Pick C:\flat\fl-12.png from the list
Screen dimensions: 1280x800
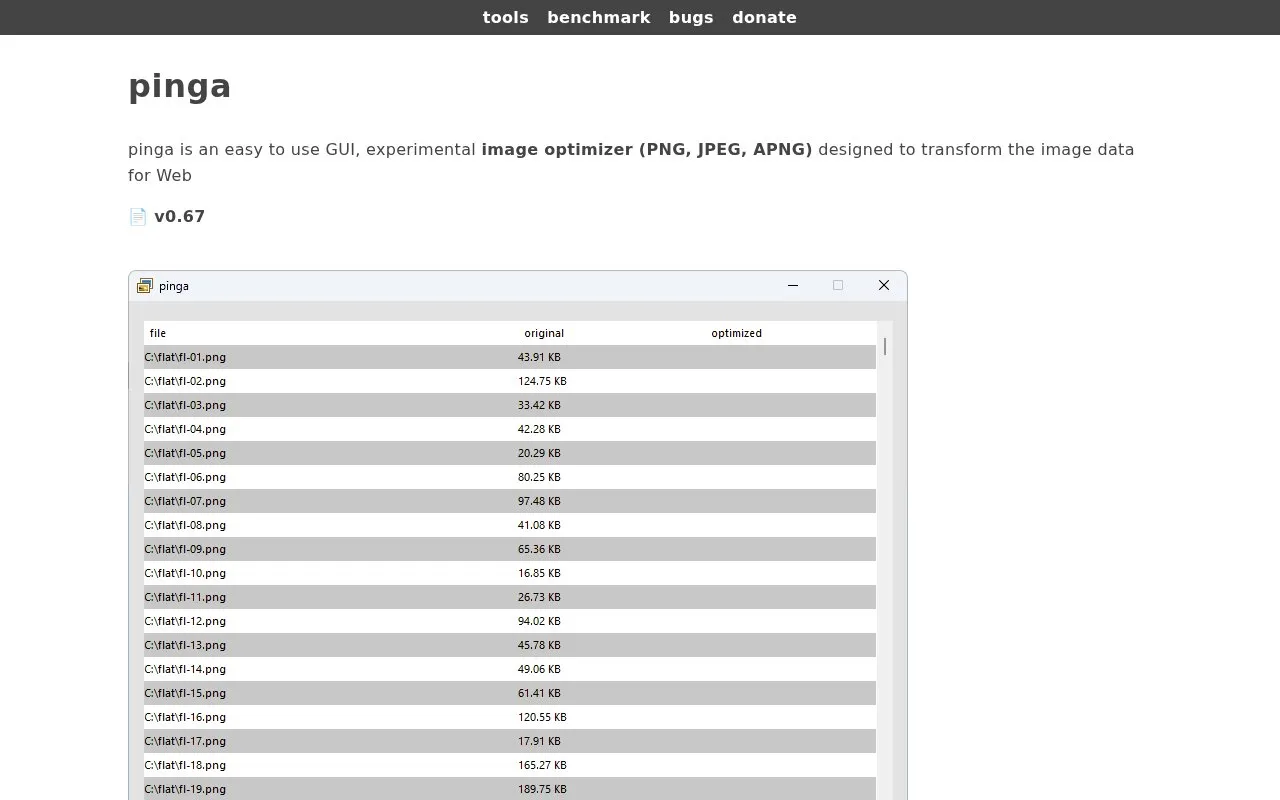(x=510, y=621)
